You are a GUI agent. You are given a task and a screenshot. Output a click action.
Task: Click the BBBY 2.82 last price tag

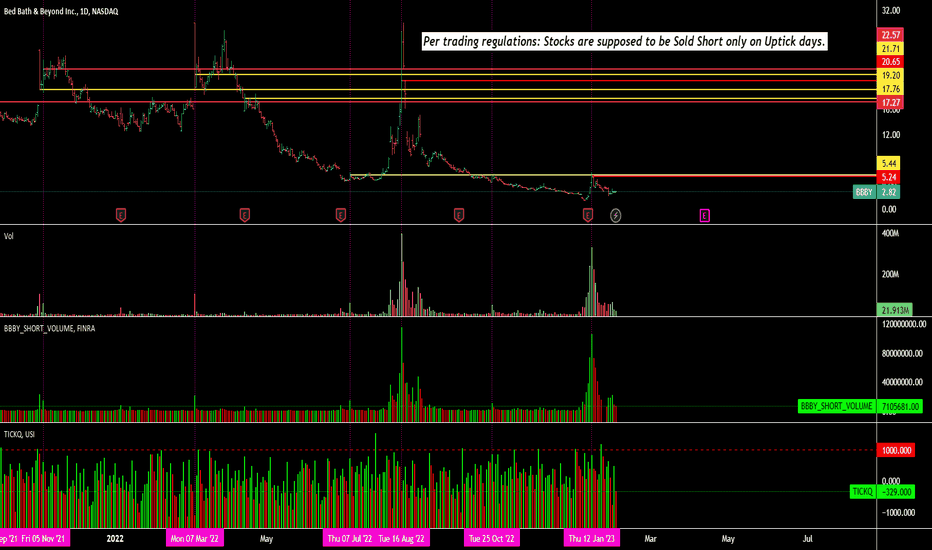pos(876,192)
